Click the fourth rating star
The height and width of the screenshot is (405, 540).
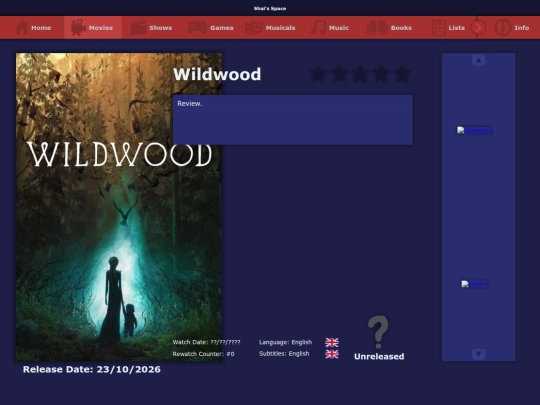[381, 74]
